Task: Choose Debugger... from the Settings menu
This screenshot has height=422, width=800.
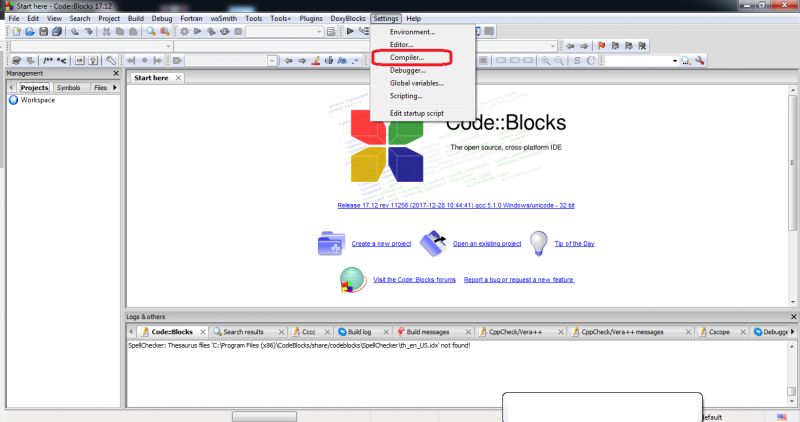Action: click(407, 70)
